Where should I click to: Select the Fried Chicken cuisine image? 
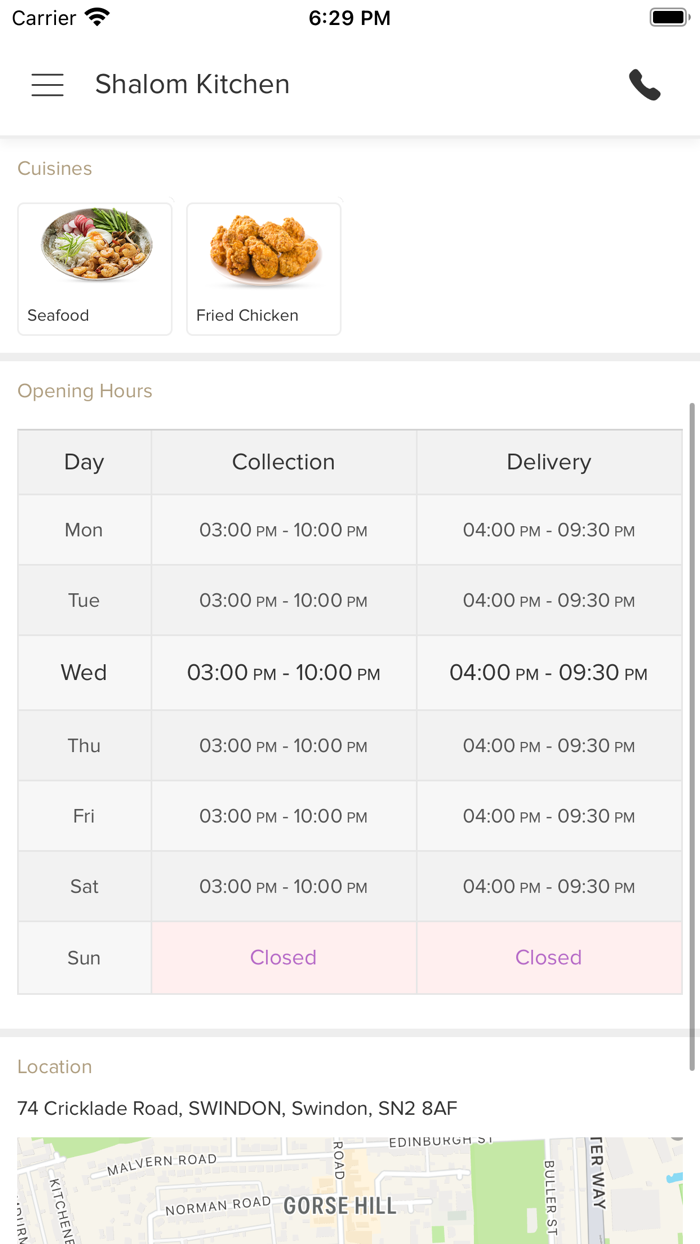264,248
